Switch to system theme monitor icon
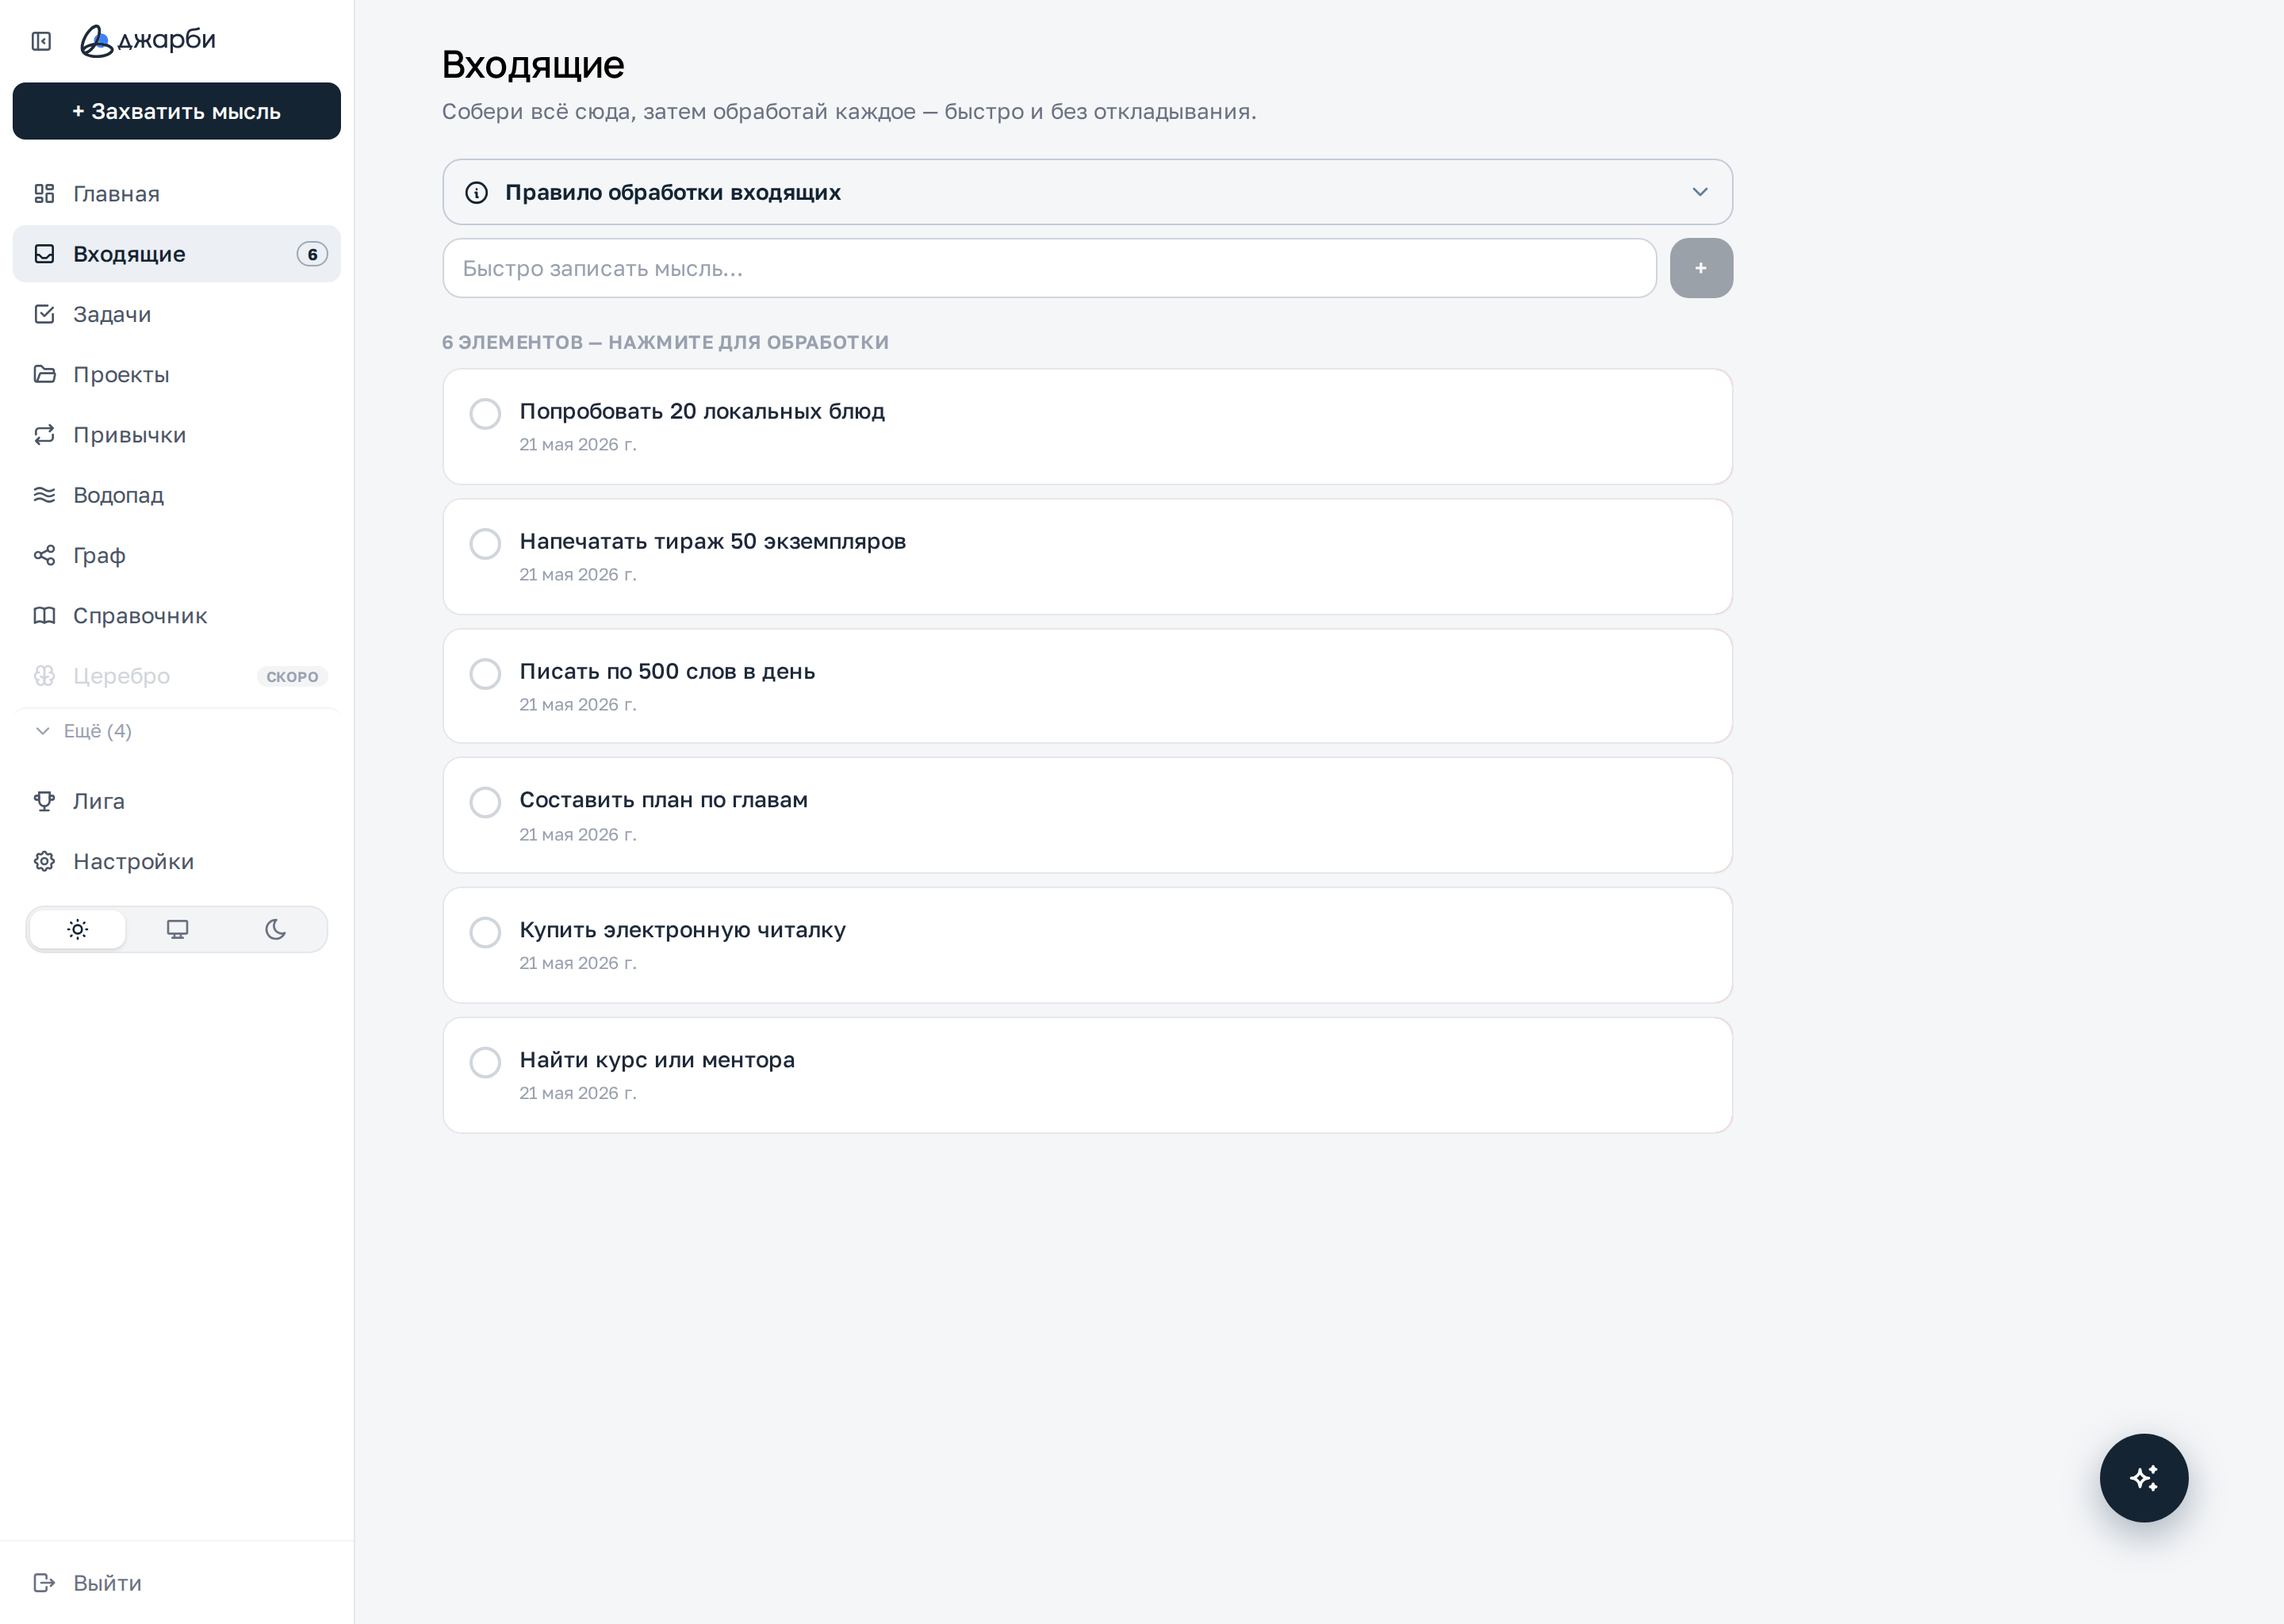Image resolution: width=2284 pixels, height=1624 pixels. [177, 930]
